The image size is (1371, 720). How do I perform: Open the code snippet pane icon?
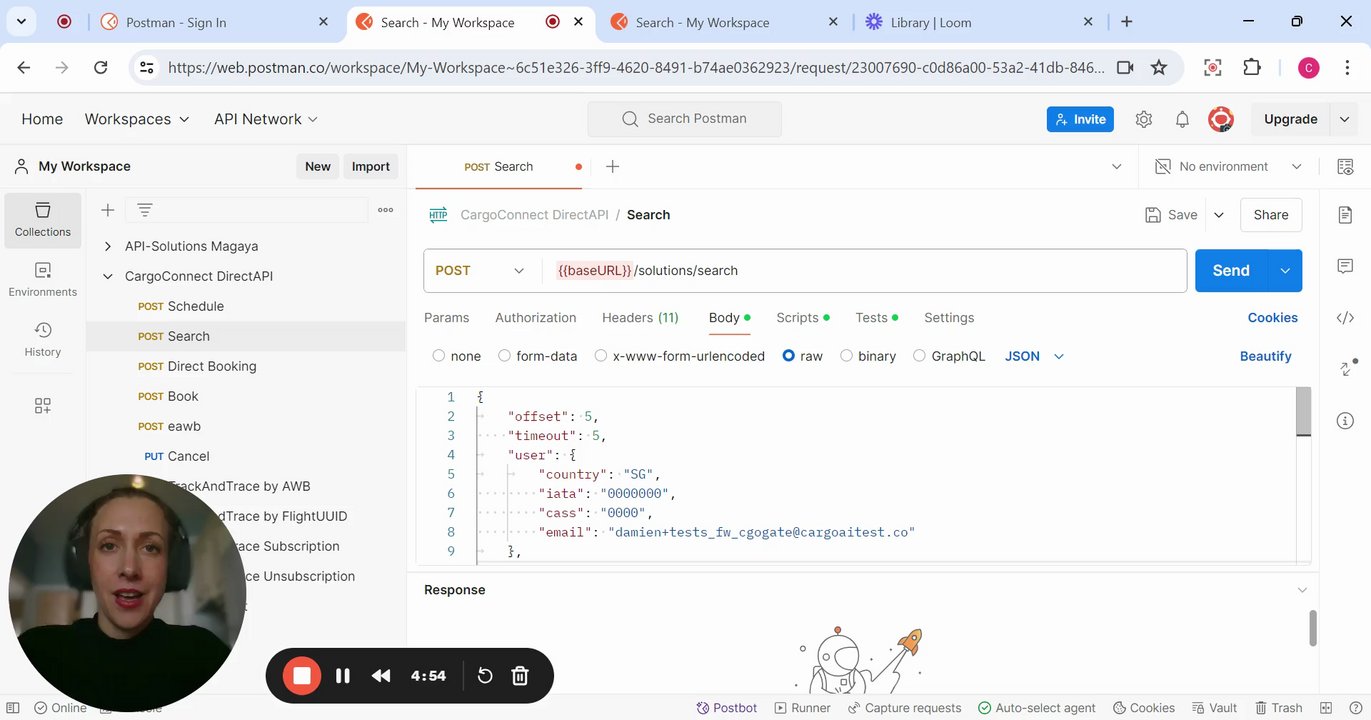pyautogui.click(x=1345, y=318)
